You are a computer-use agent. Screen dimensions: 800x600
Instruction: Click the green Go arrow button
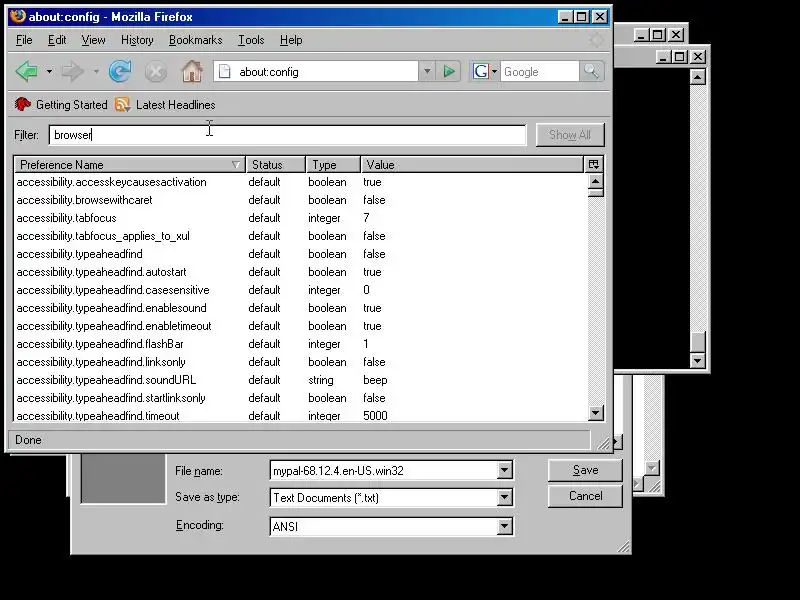449,71
